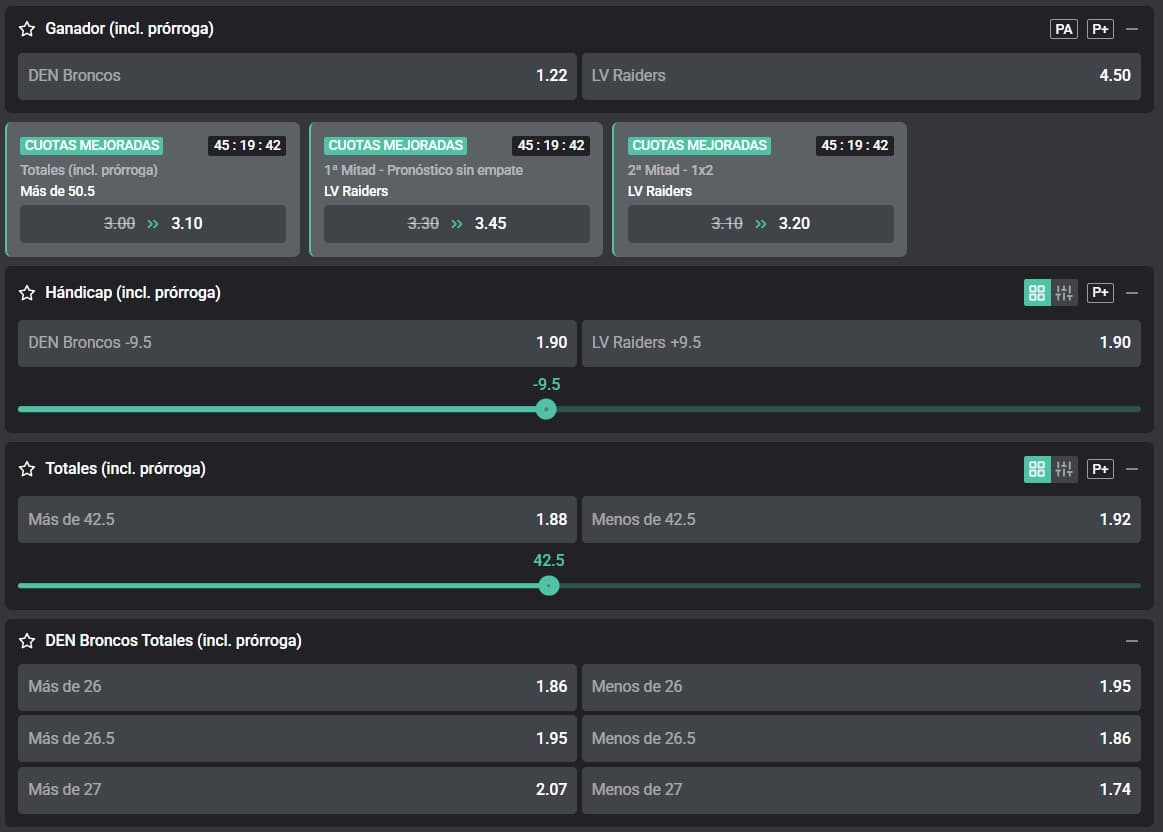Image resolution: width=1163 pixels, height=832 pixels.
Task: Click the P+ badge in Ganador header
Action: (x=1100, y=29)
